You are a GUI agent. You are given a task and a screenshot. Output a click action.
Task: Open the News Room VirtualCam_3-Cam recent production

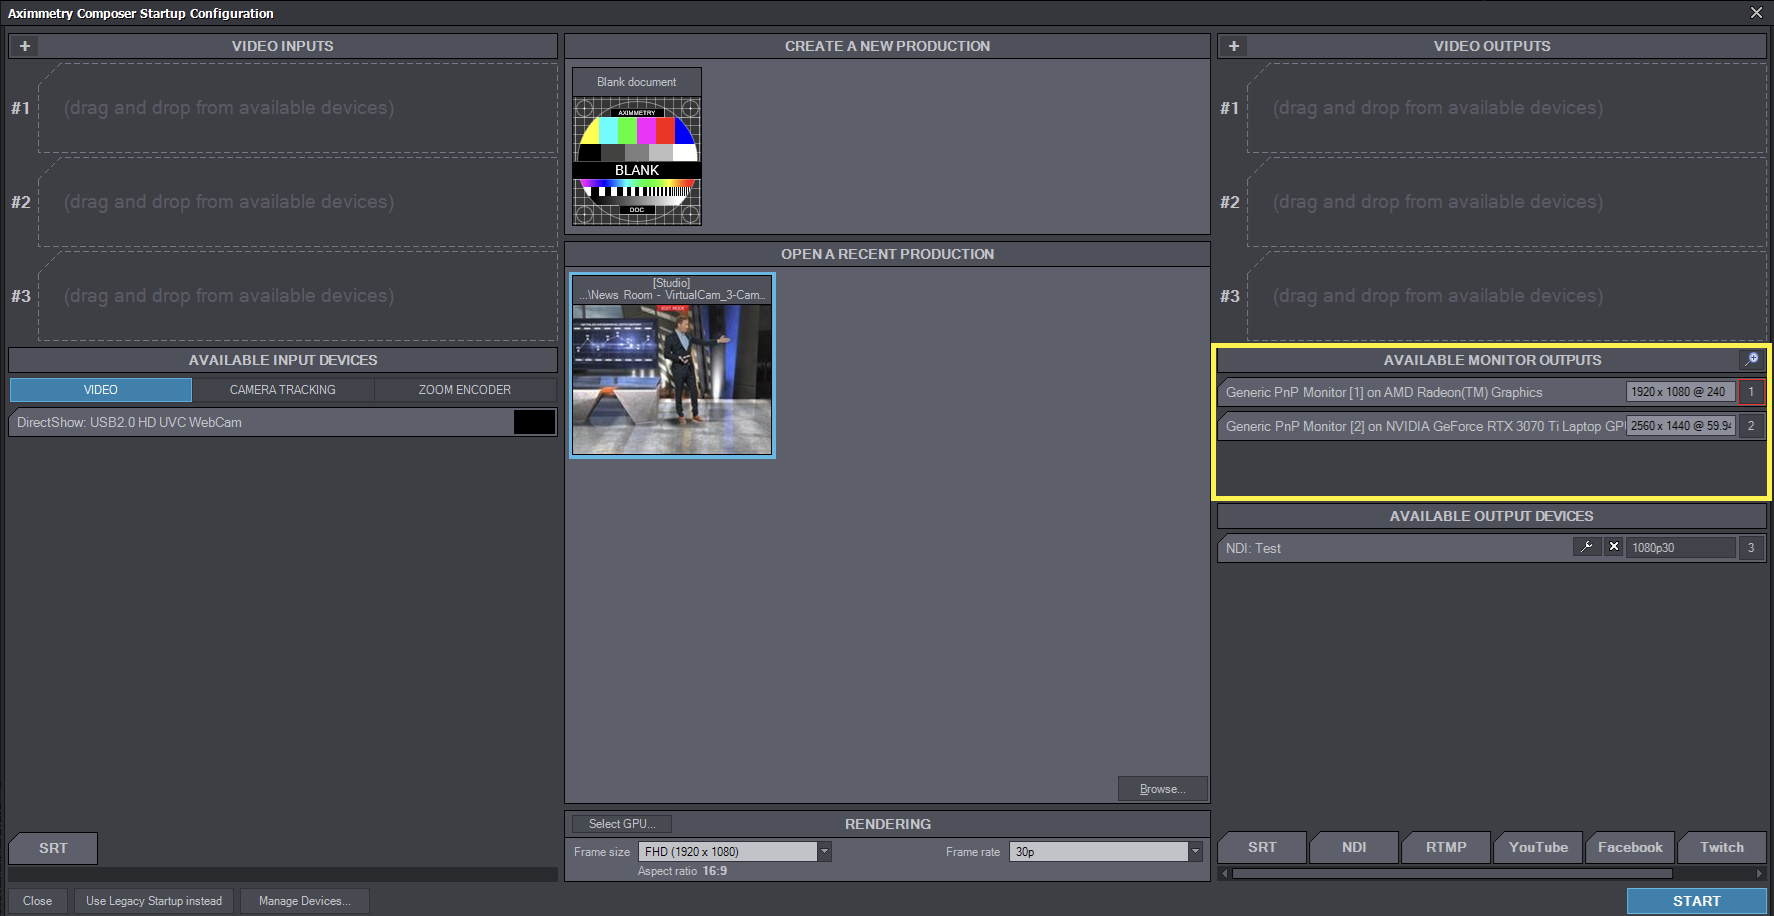(x=672, y=366)
